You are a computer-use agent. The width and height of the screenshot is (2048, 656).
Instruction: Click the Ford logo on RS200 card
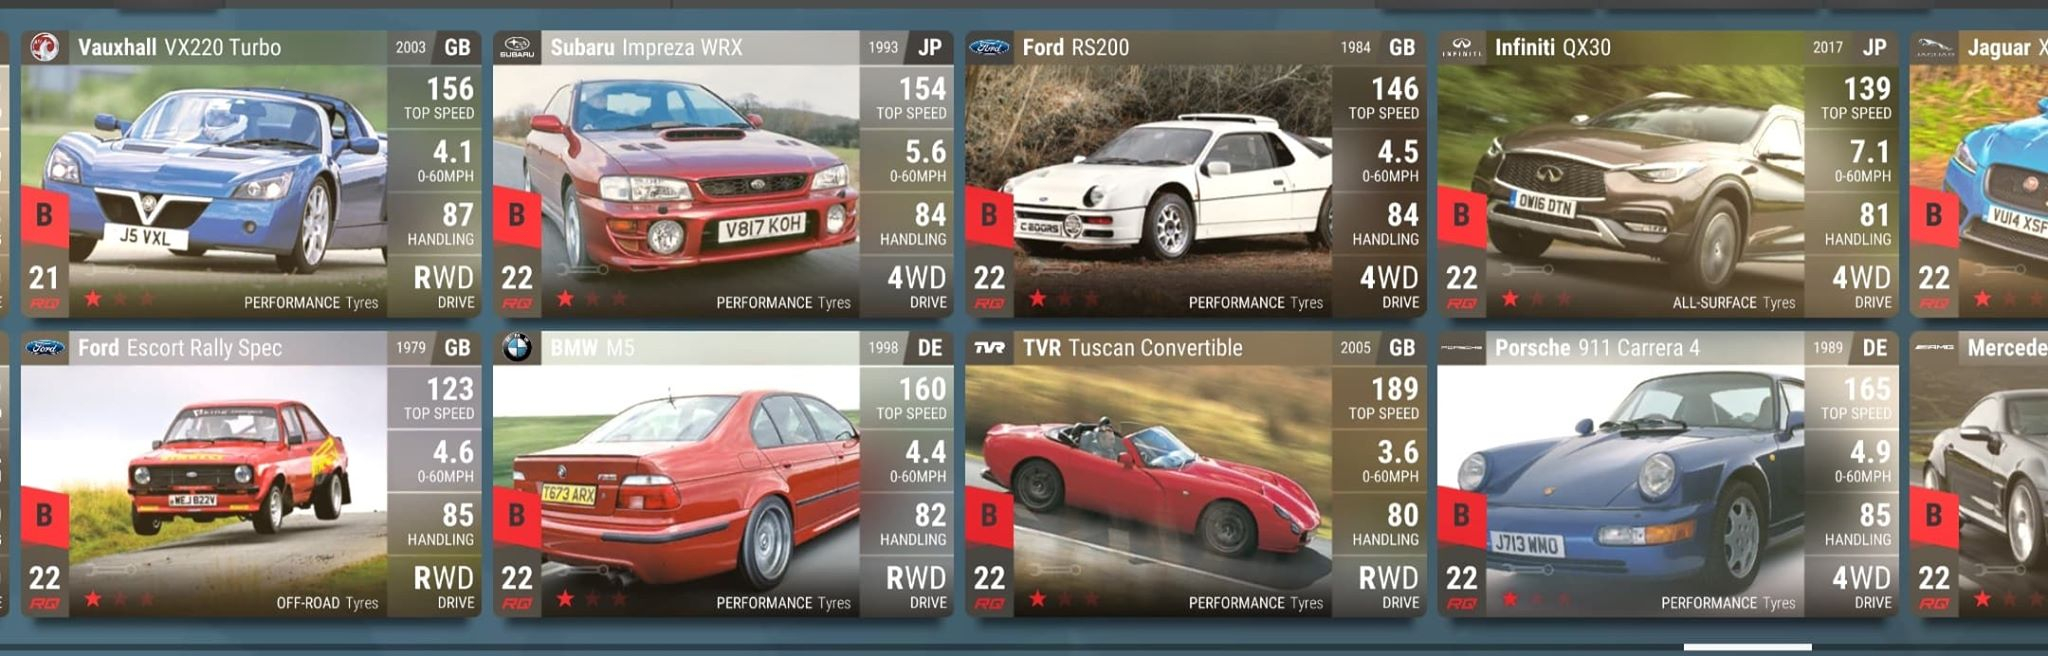click(x=989, y=47)
